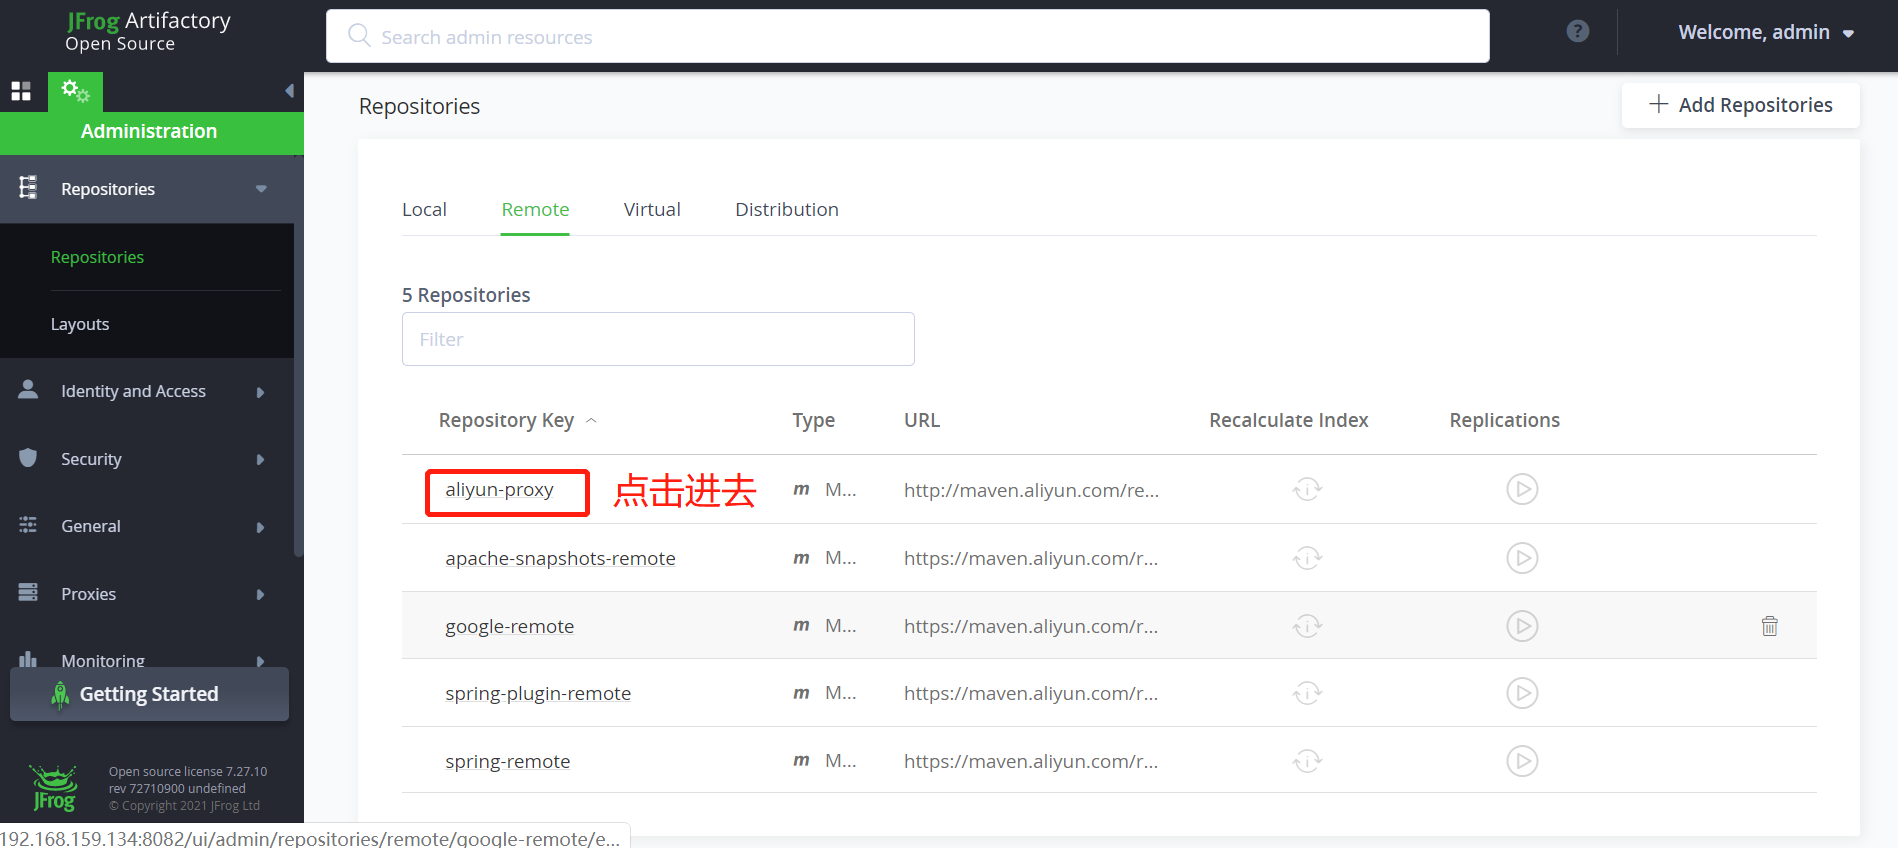This screenshot has width=1898, height=848.
Task: Recalculate index for google-remote
Action: 1307,626
